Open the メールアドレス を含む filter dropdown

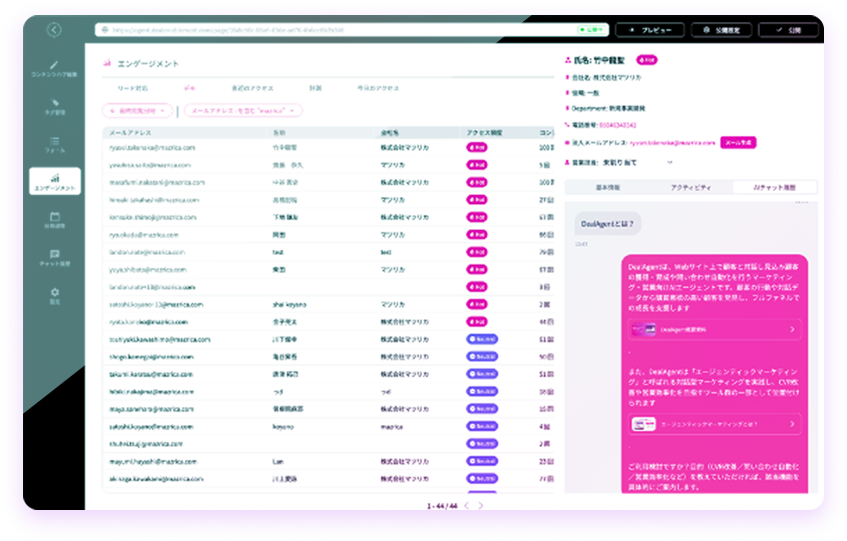pyautogui.click(x=243, y=111)
